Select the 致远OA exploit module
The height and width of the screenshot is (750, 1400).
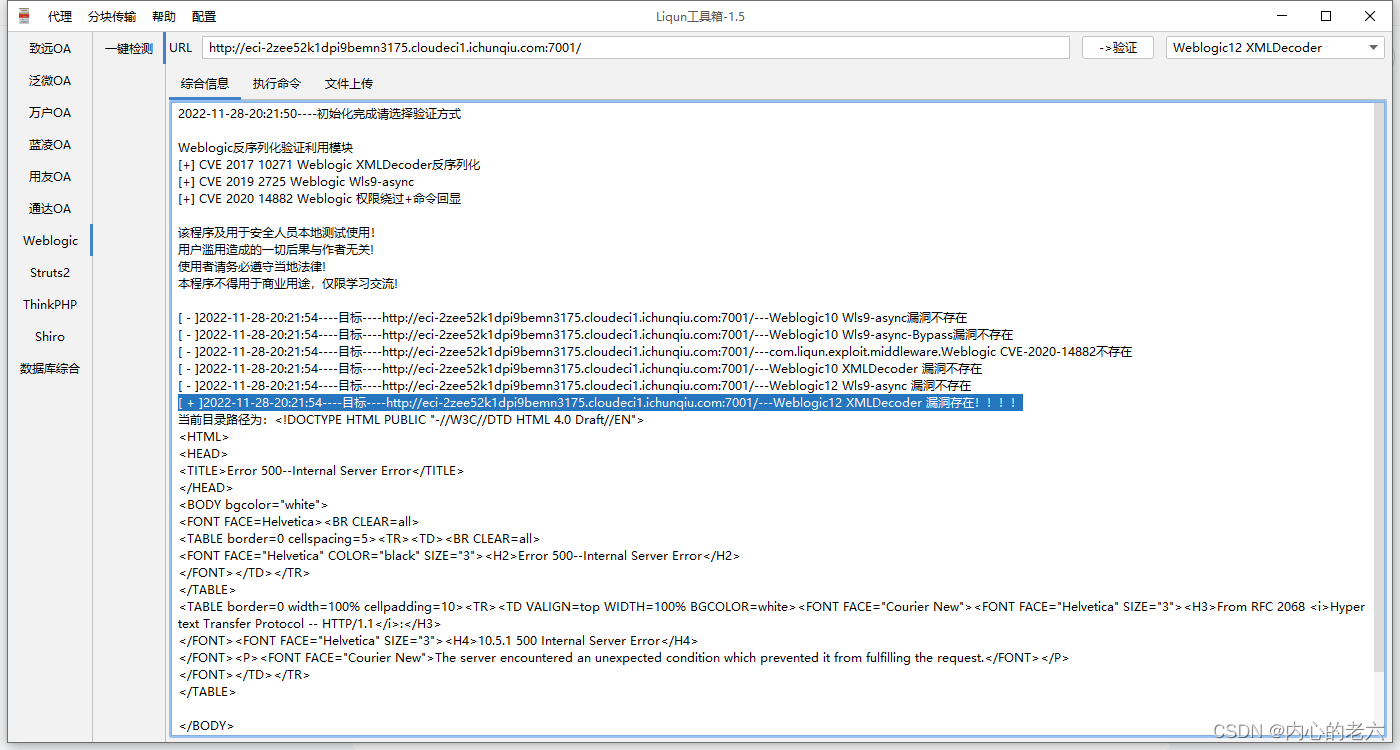click(x=49, y=48)
